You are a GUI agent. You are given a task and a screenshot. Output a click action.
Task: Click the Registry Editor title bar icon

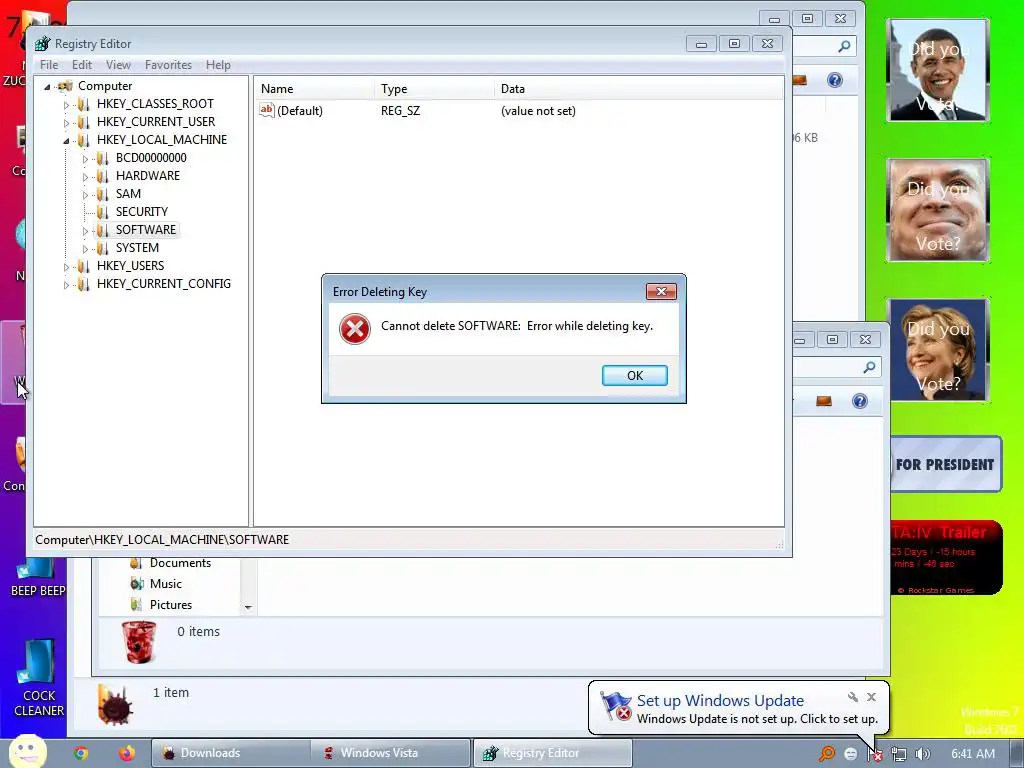tap(42, 44)
